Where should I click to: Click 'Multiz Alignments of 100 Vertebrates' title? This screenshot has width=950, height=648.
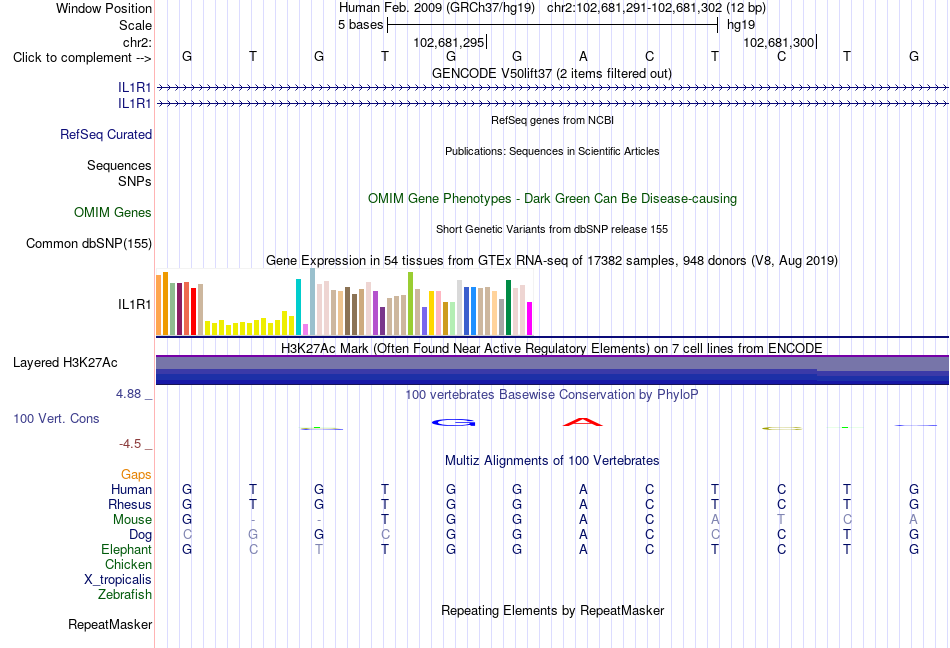(x=552, y=460)
